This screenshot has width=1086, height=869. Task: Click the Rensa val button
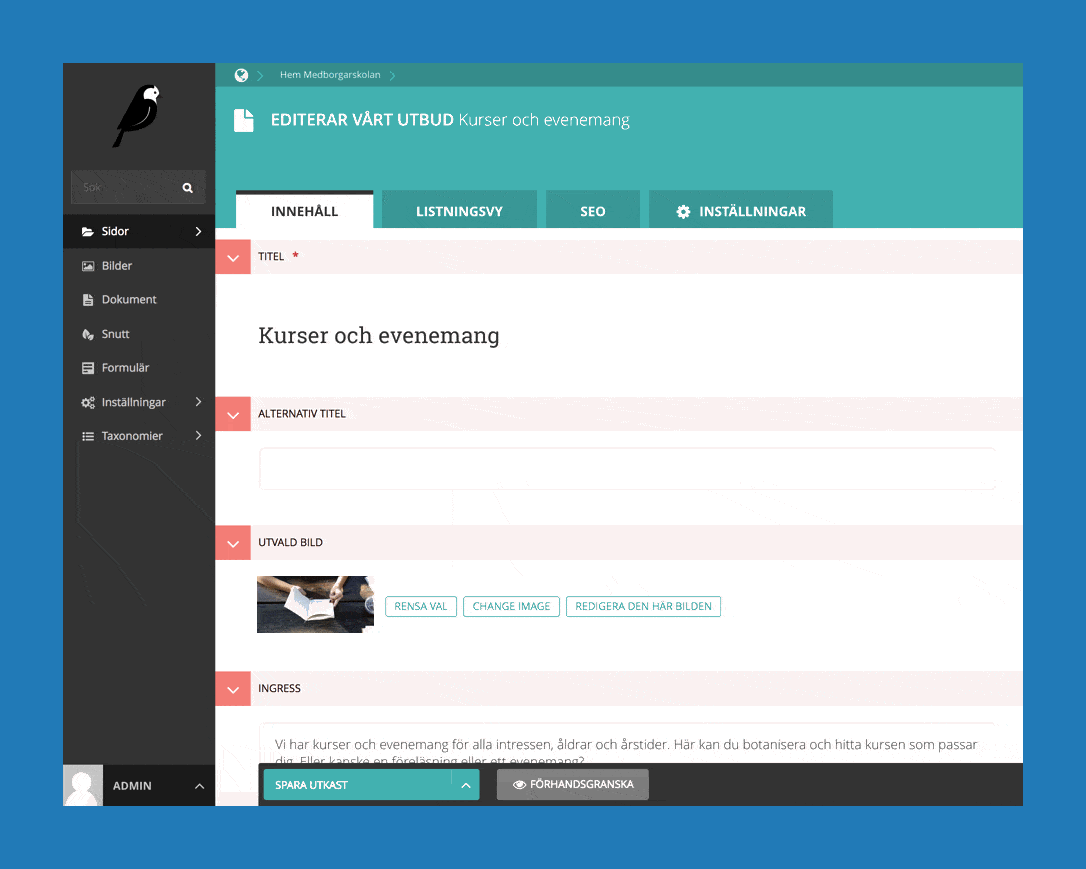click(421, 607)
